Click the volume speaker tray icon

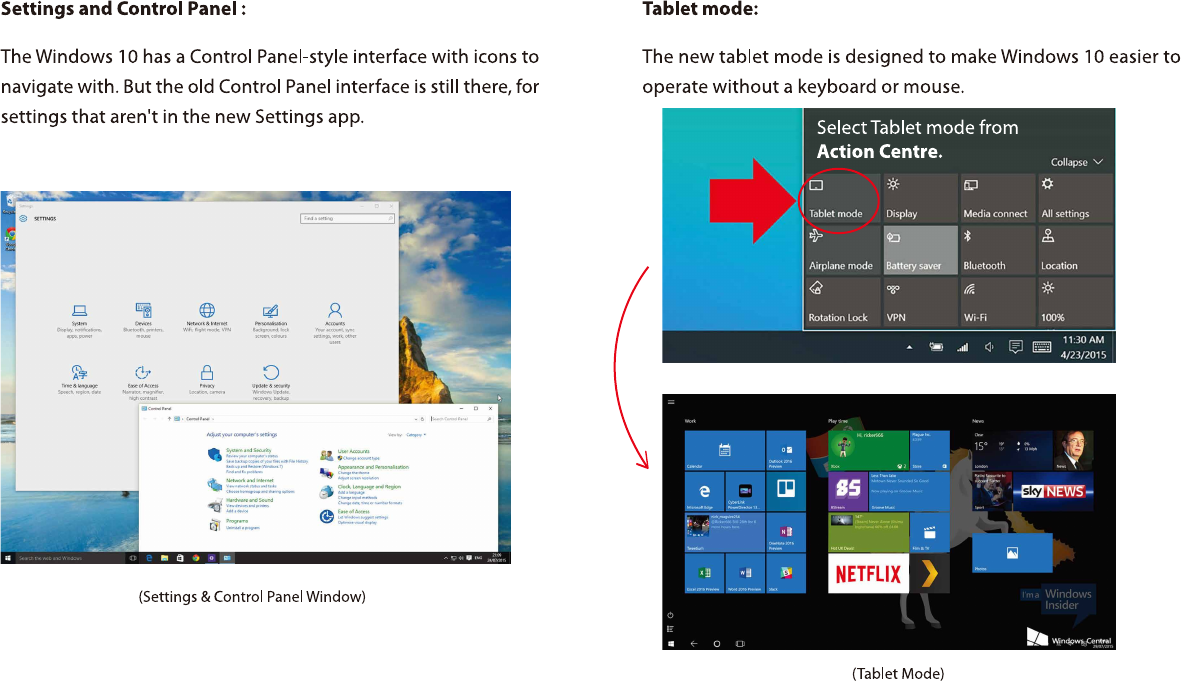[x=989, y=347]
